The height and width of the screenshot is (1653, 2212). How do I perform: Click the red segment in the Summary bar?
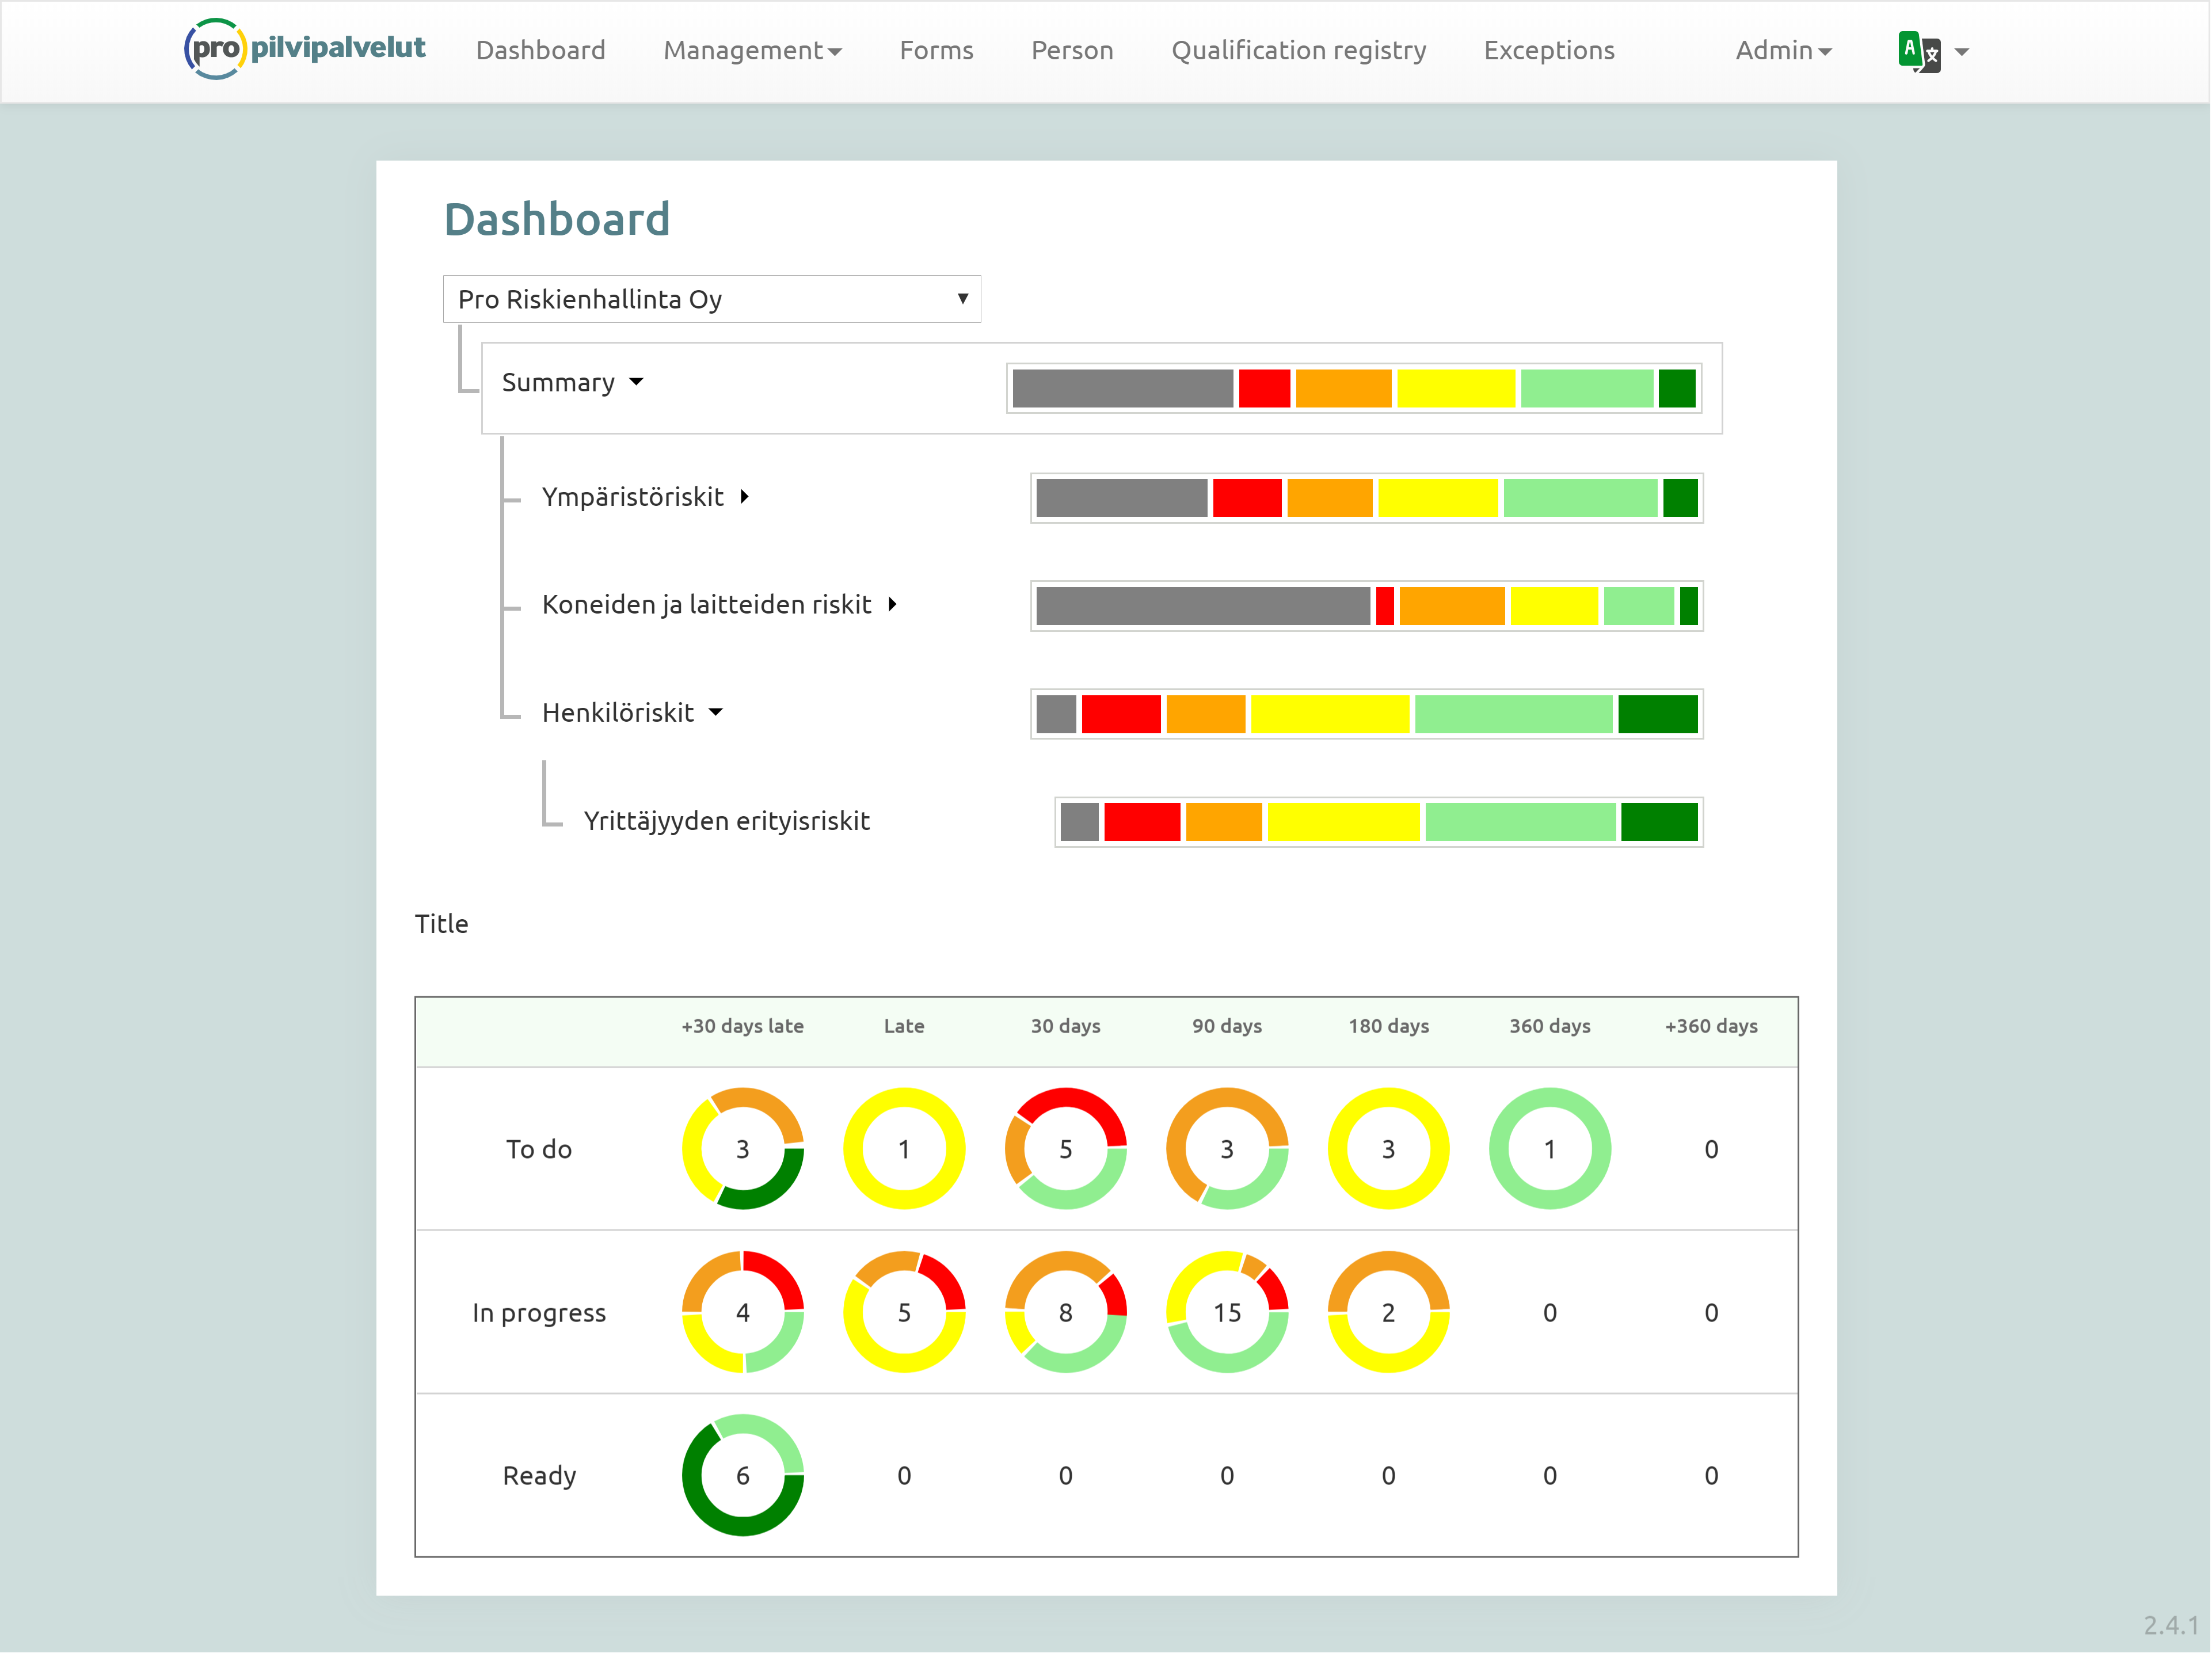[1264, 388]
